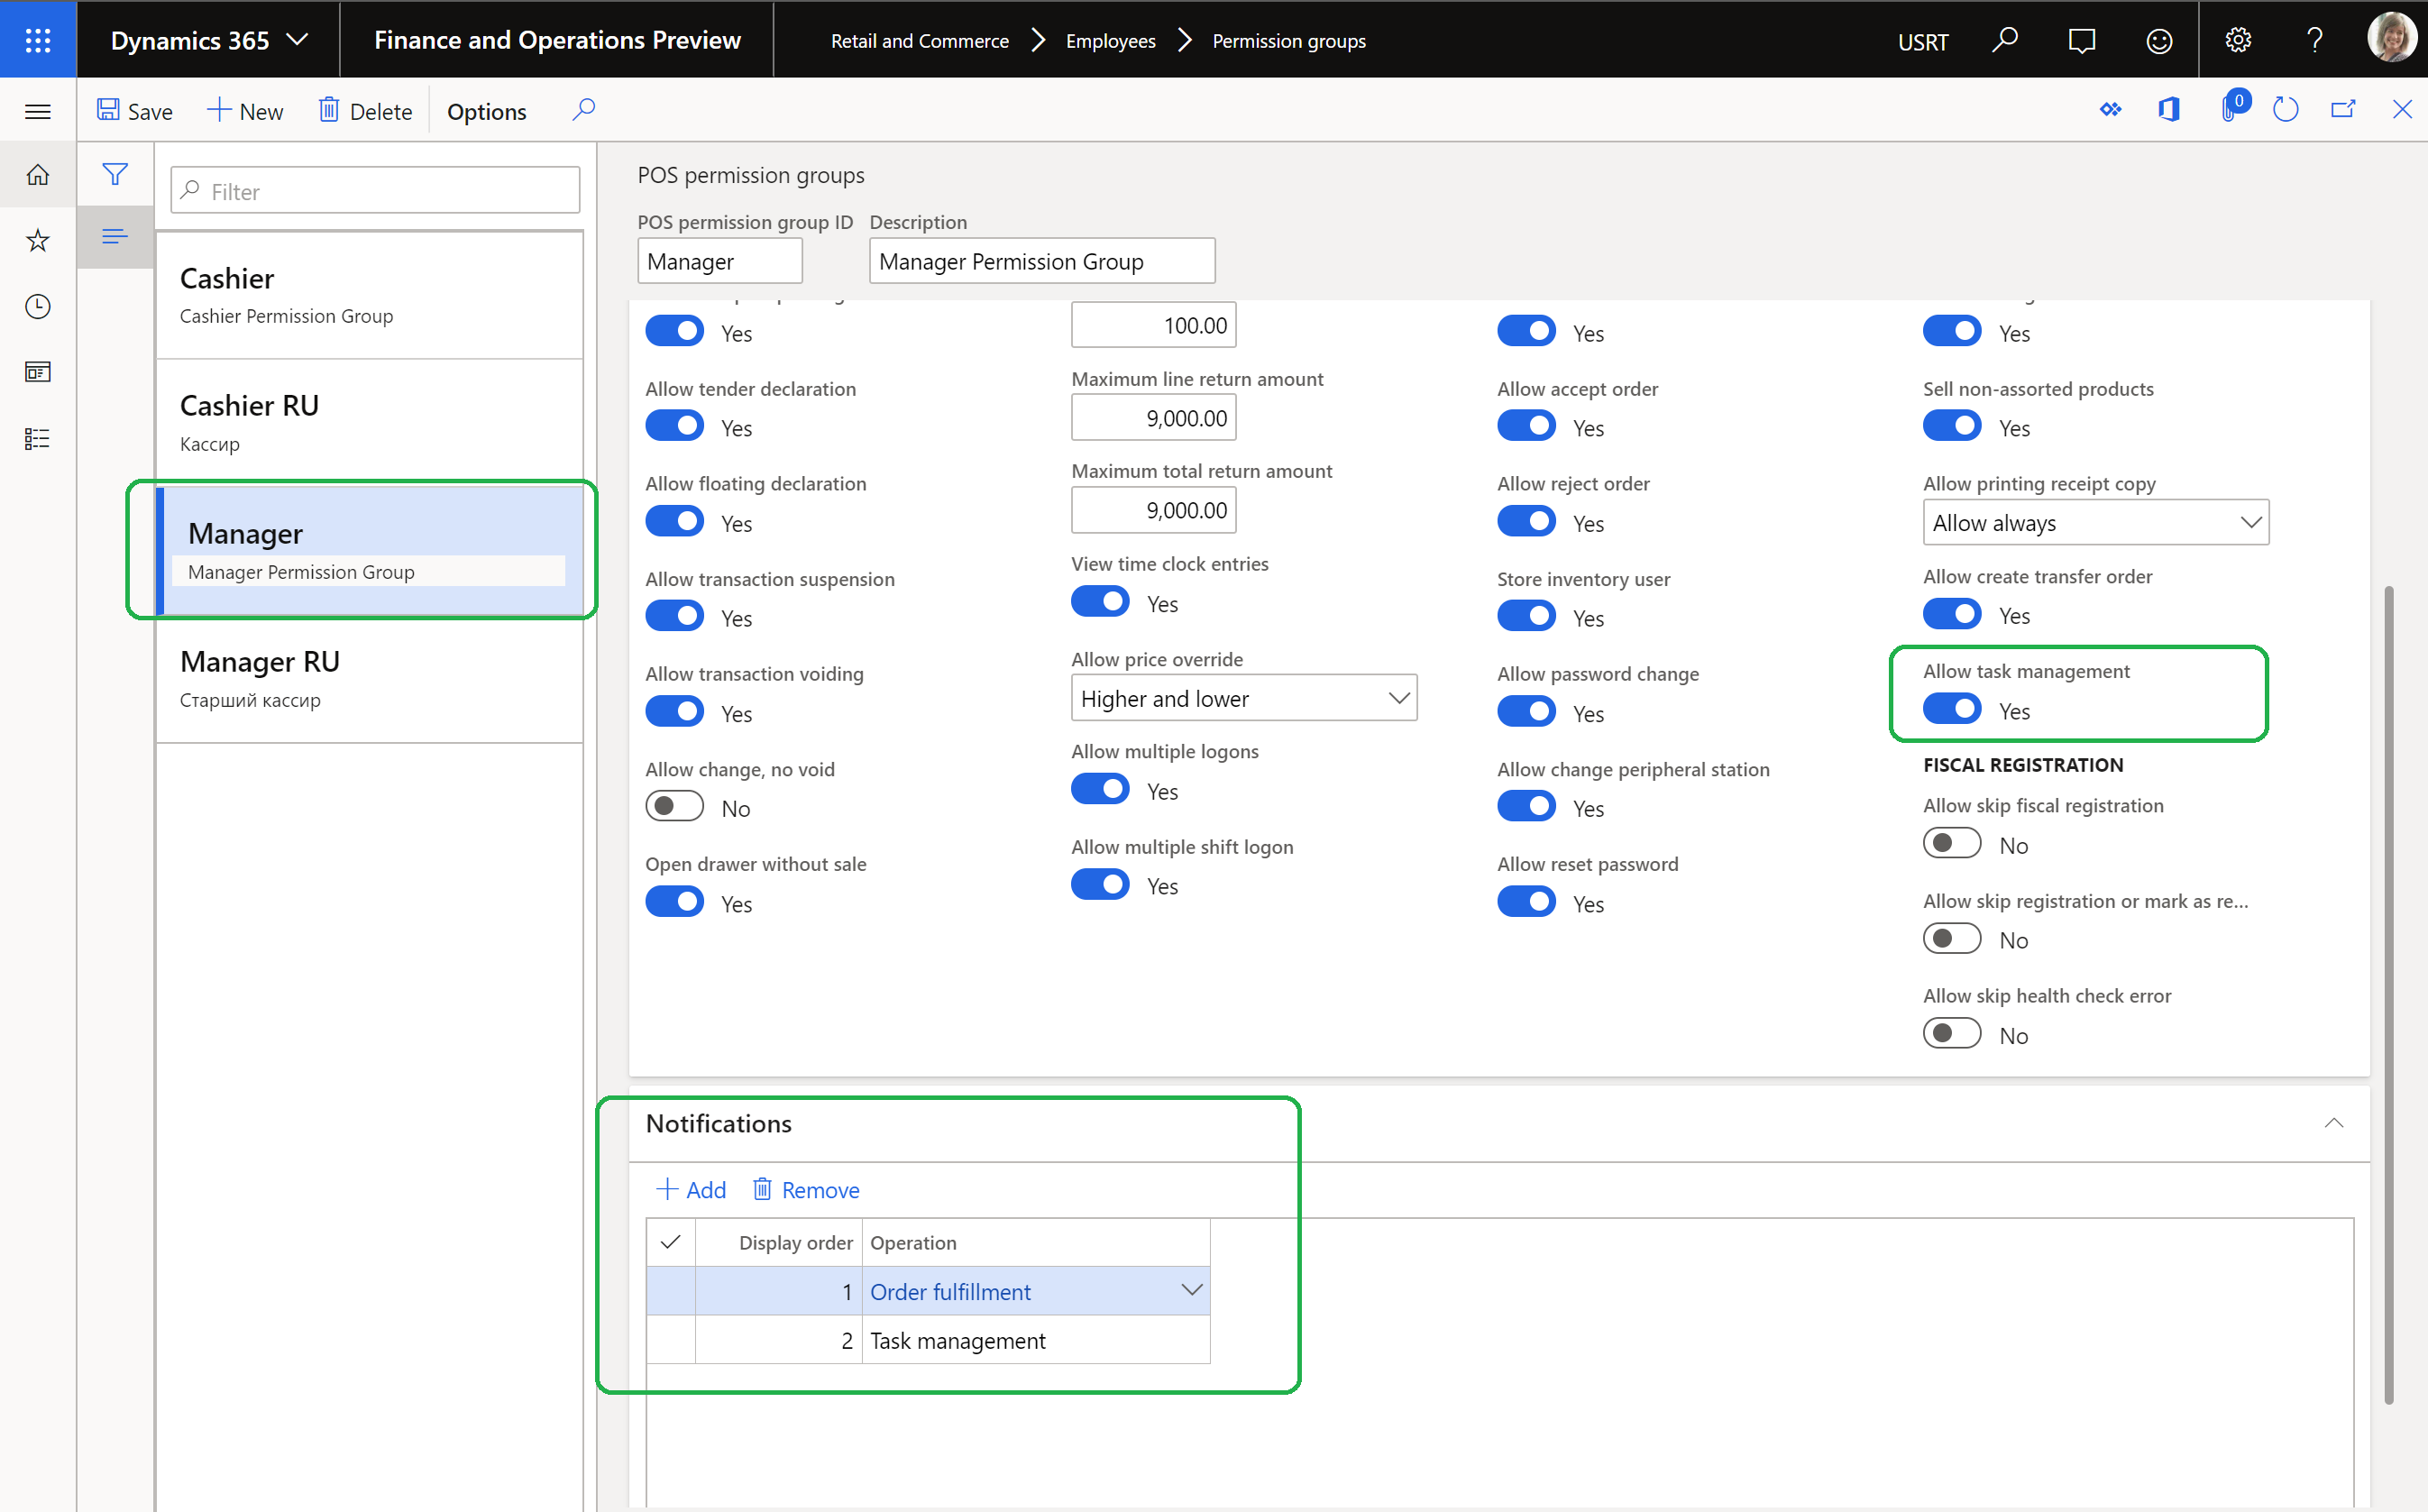Expand the Order fulfillment operation dropdown
2428x1512 pixels.
coord(1195,1291)
